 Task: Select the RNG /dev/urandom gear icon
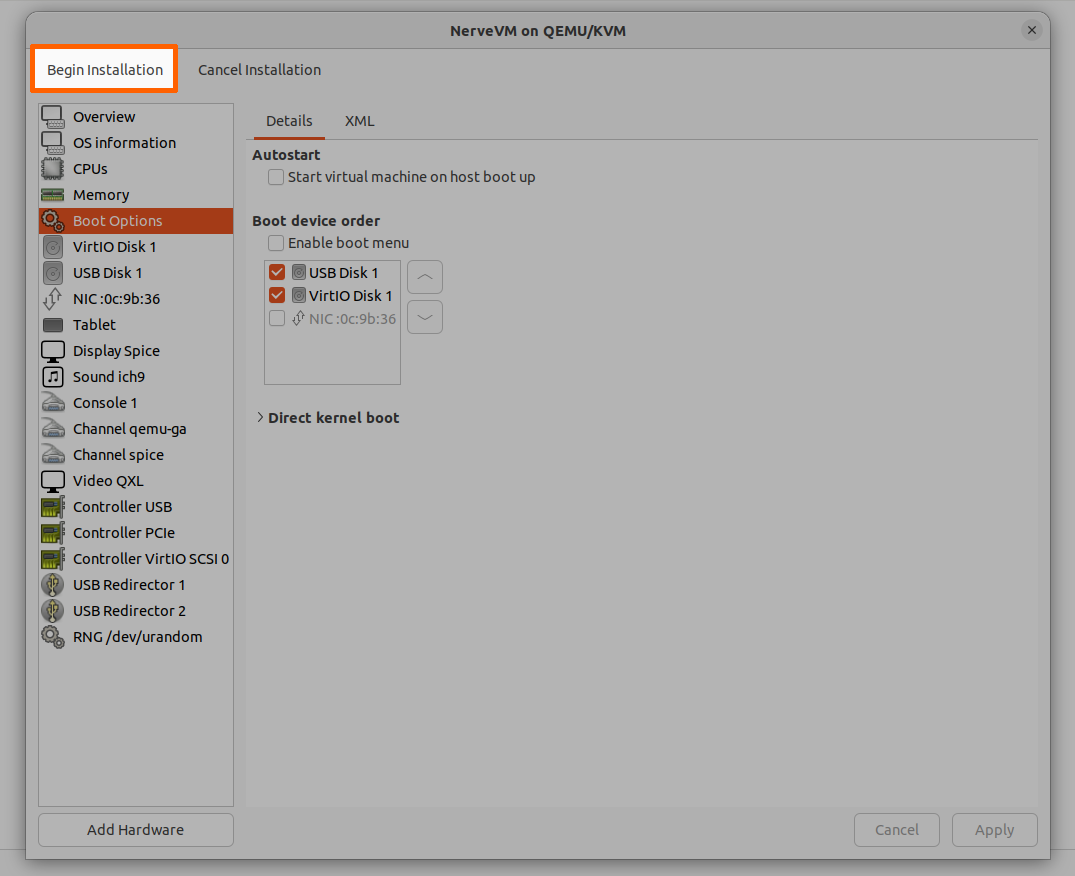[53, 637]
